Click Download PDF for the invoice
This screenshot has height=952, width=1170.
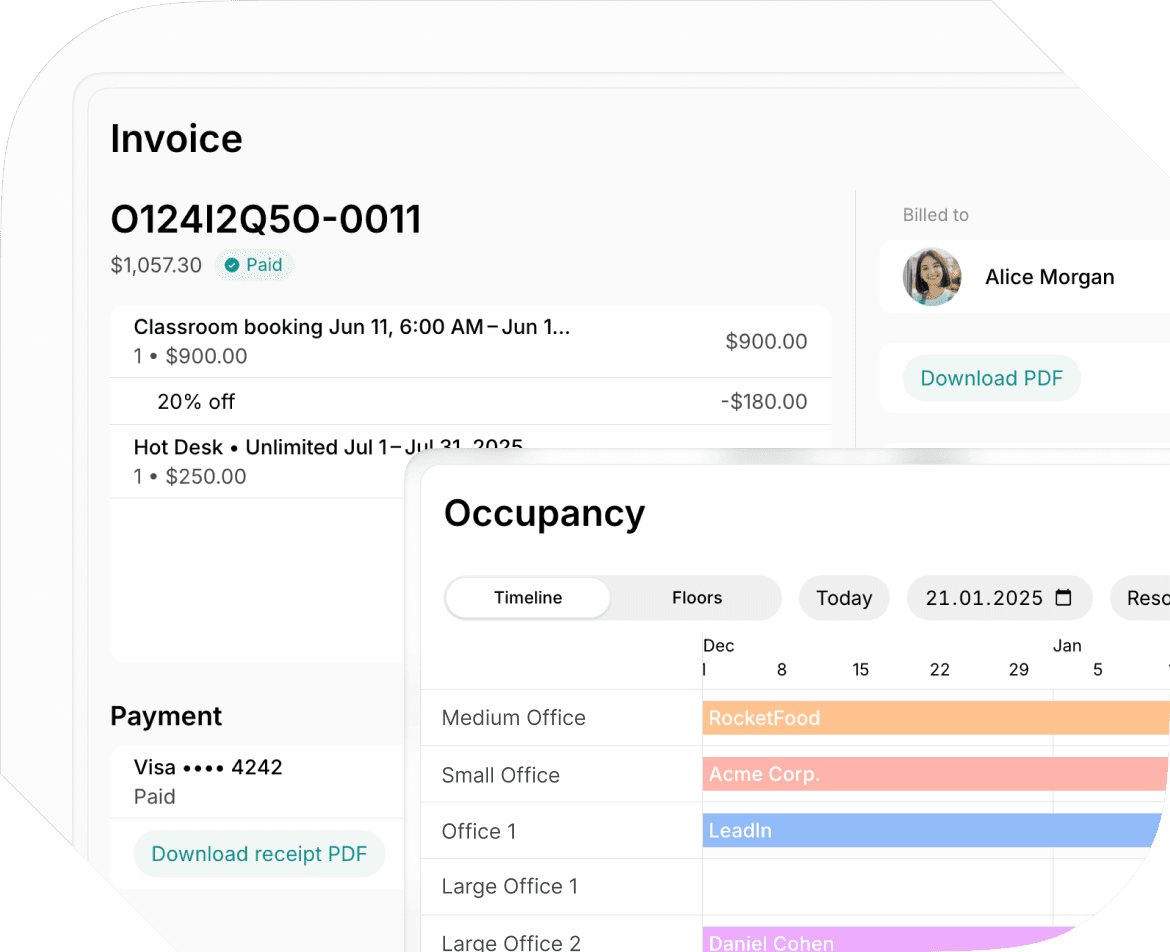coord(991,378)
